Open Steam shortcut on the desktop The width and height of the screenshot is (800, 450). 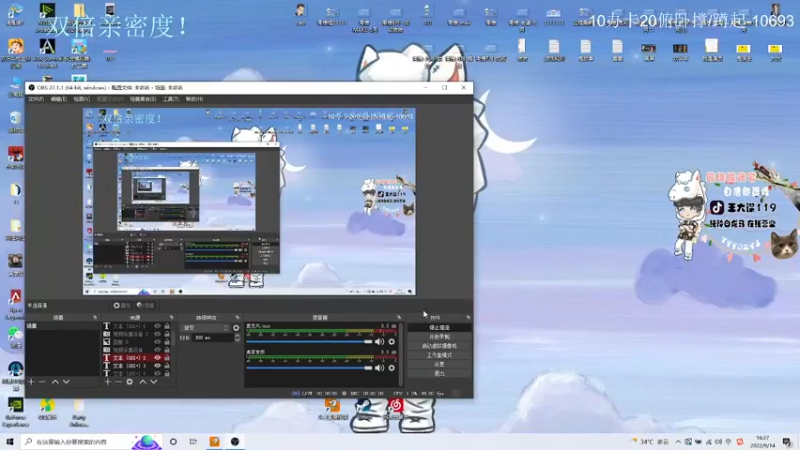pos(364,409)
